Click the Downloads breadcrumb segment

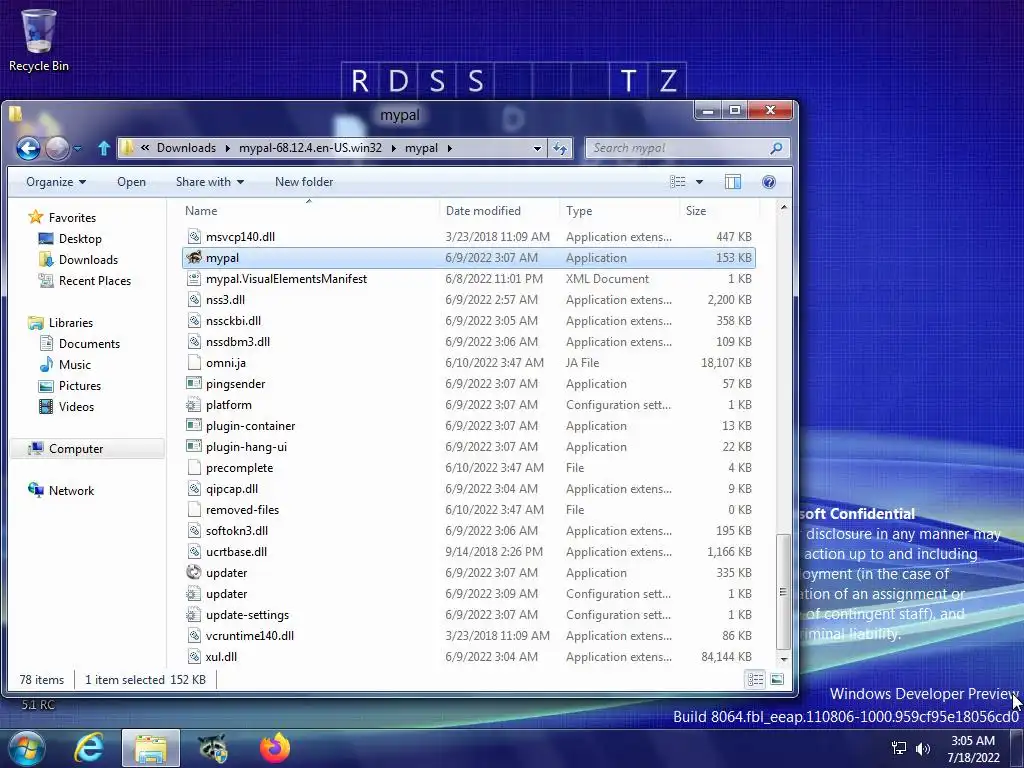pos(186,148)
